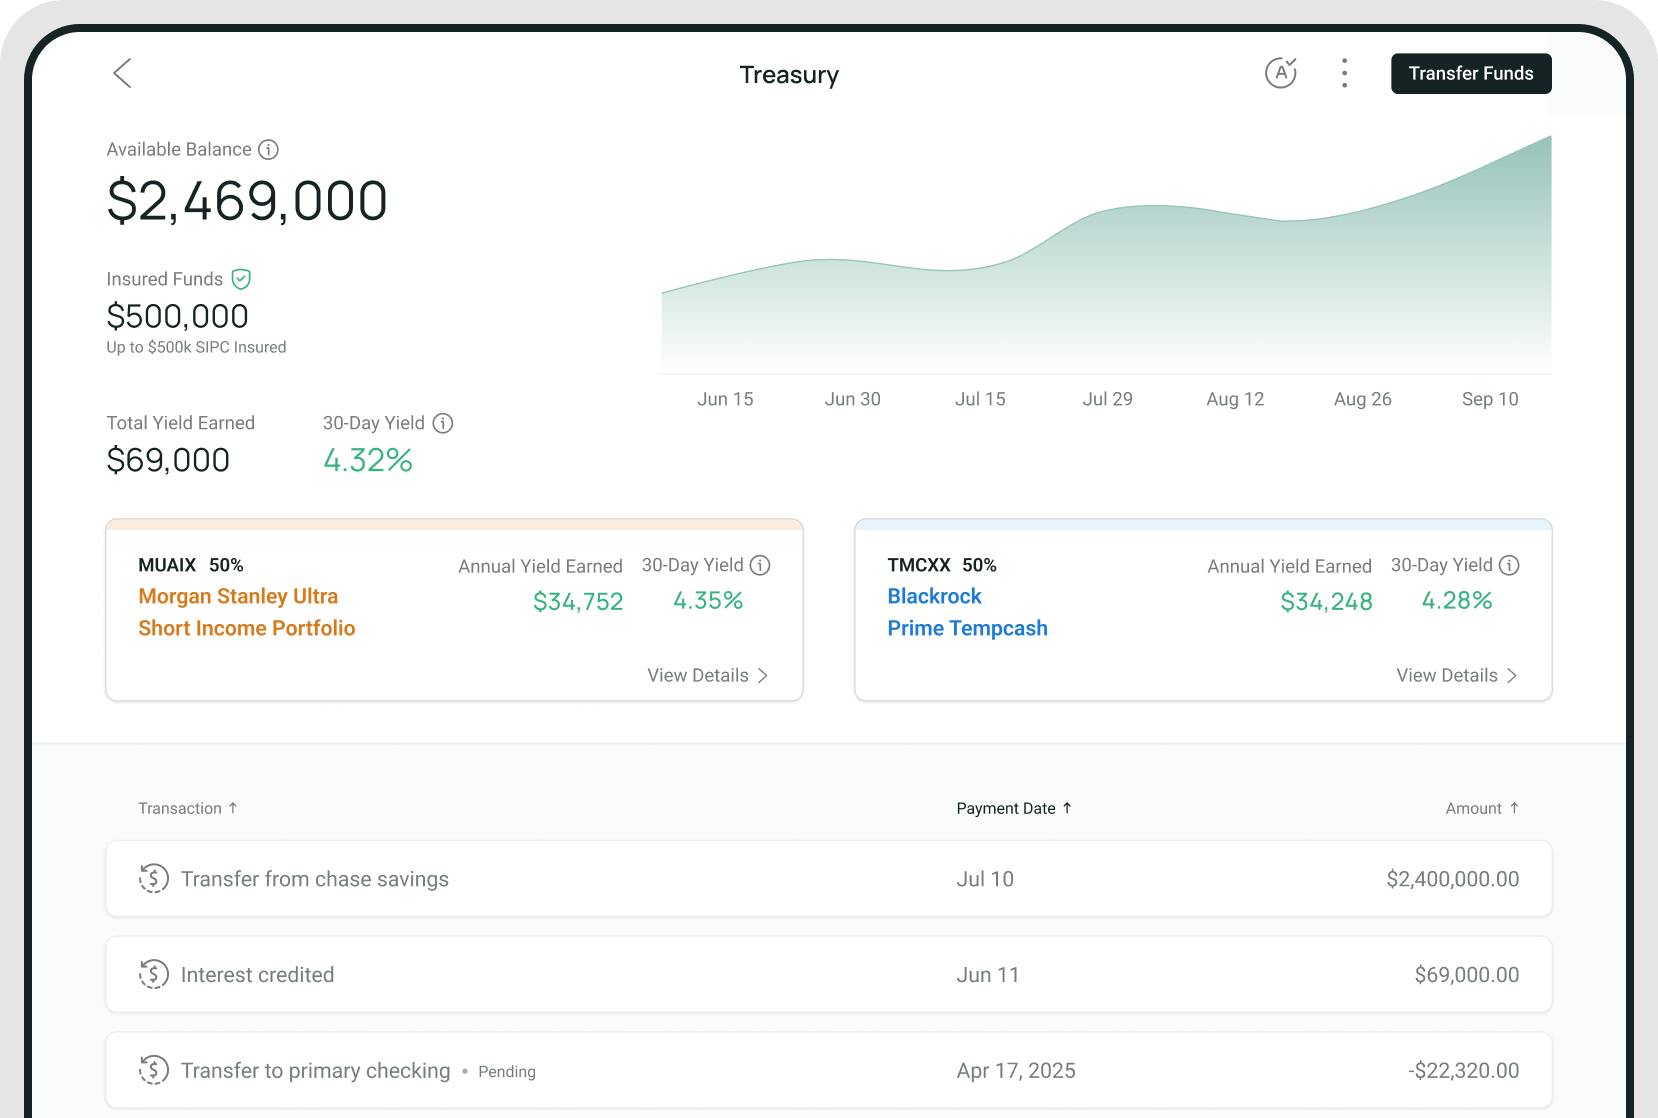This screenshot has width=1658, height=1118.
Task: Click the 4.28% yield on TMCXX card
Action: (1457, 600)
